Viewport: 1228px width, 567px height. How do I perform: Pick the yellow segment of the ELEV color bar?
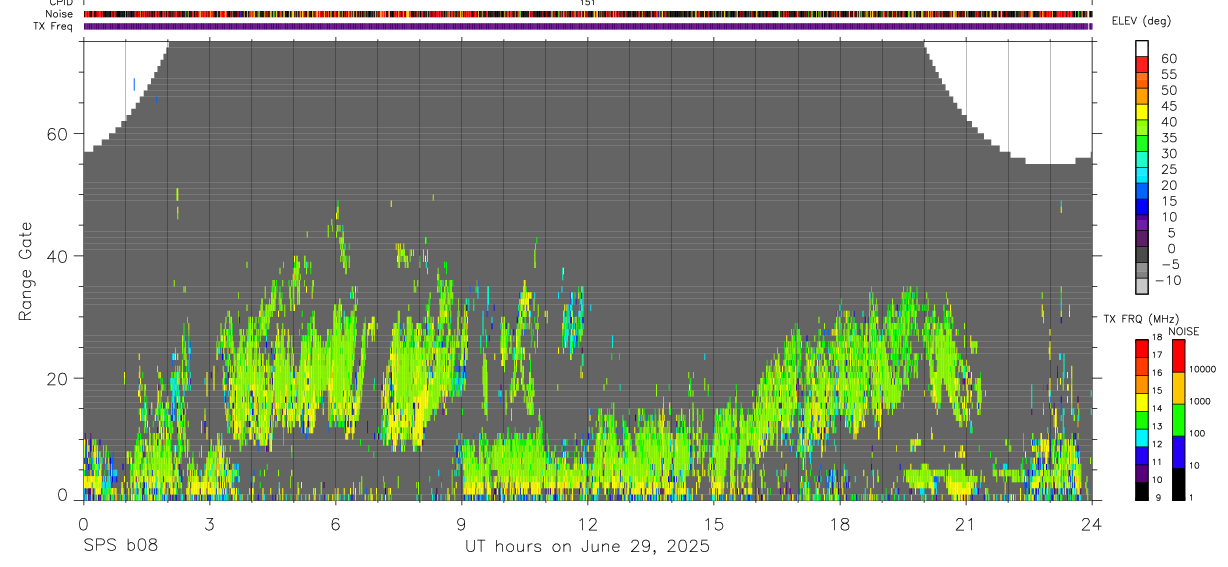pyautogui.click(x=1142, y=111)
